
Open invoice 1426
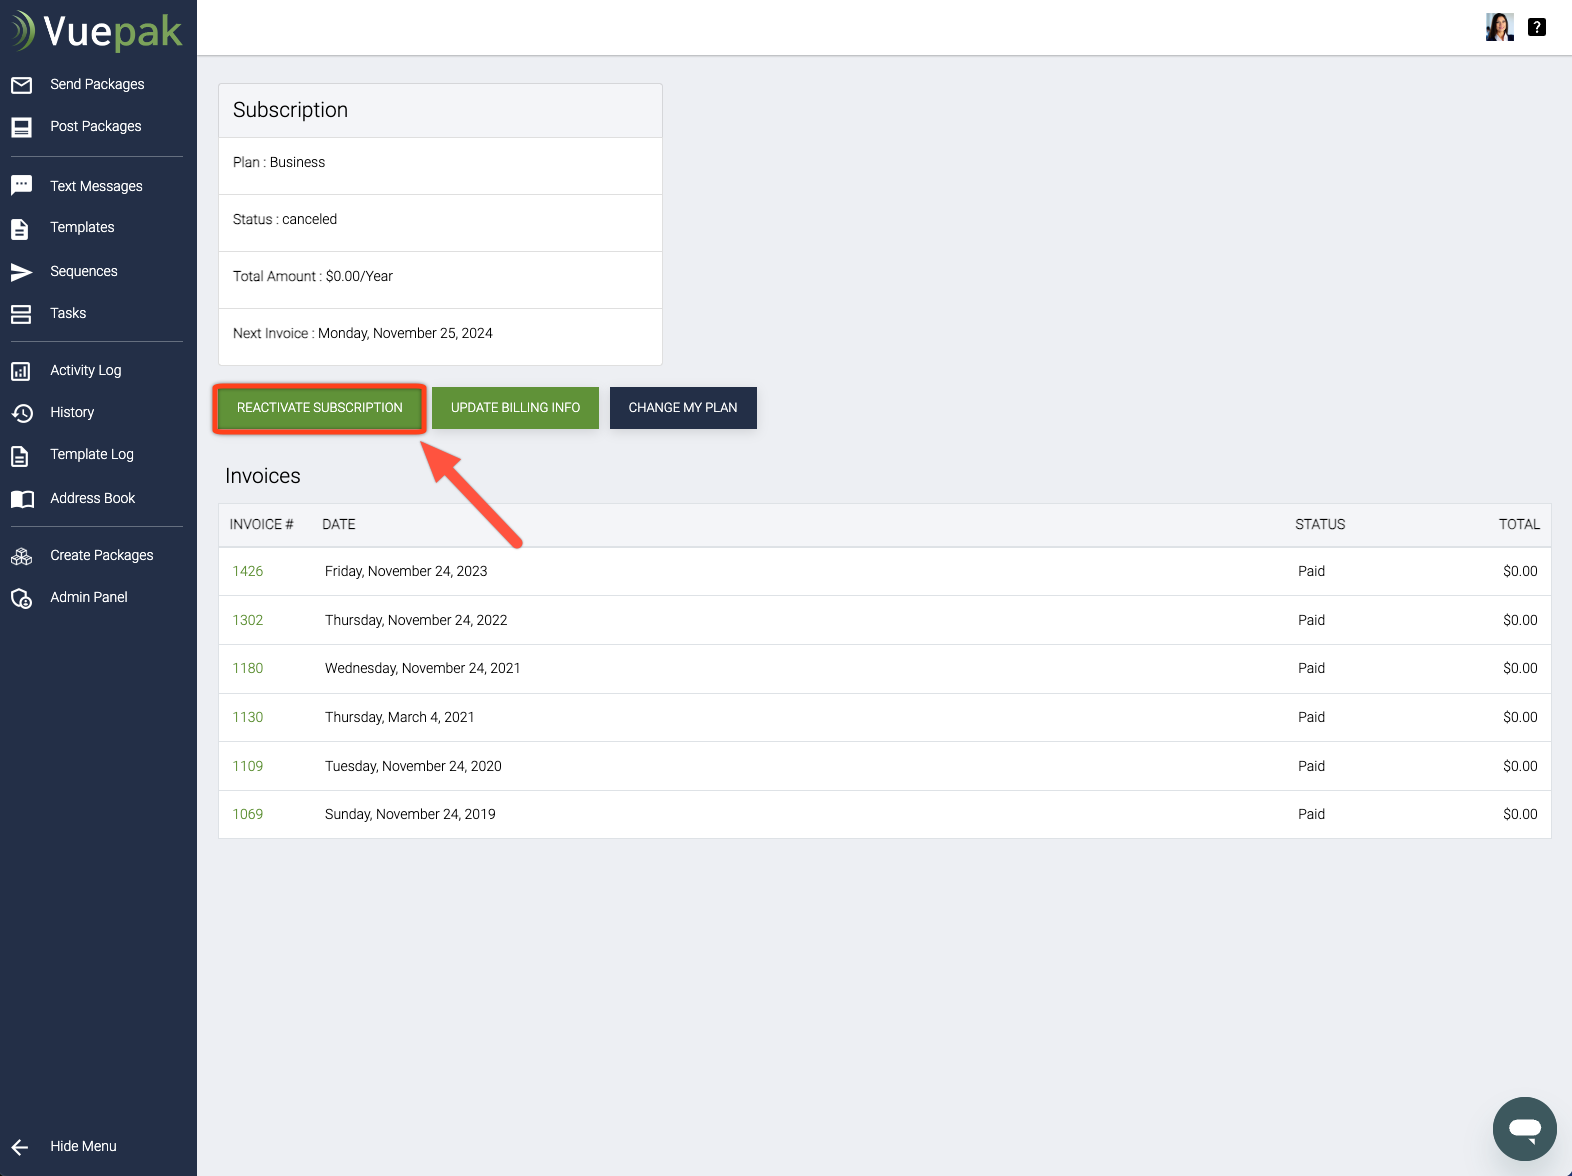(x=247, y=571)
